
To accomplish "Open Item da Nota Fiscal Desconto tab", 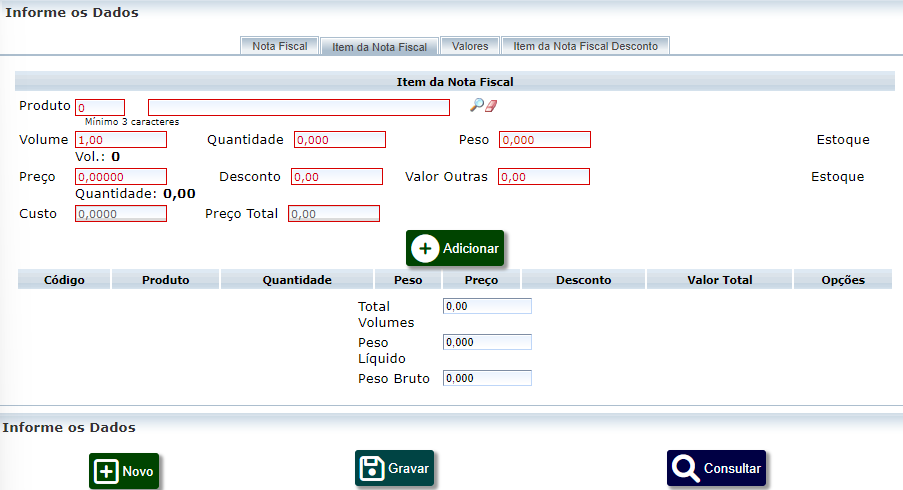I will pyautogui.click(x=585, y=46).
